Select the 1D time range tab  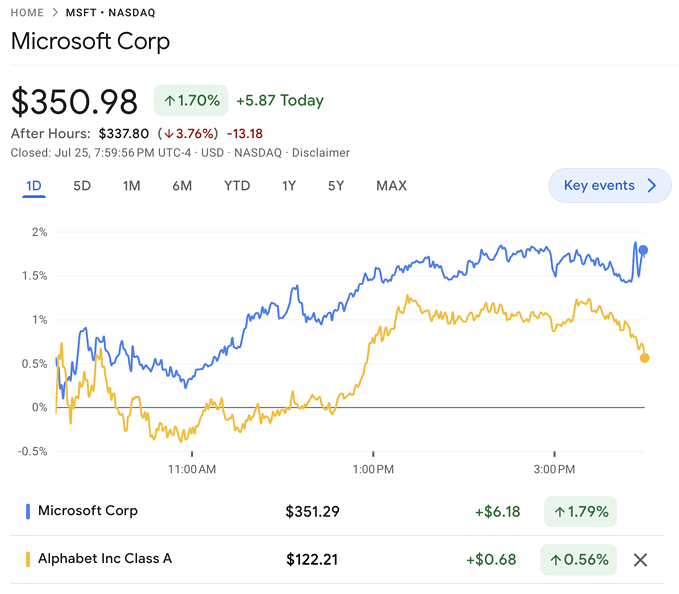[x=34, y=186]
